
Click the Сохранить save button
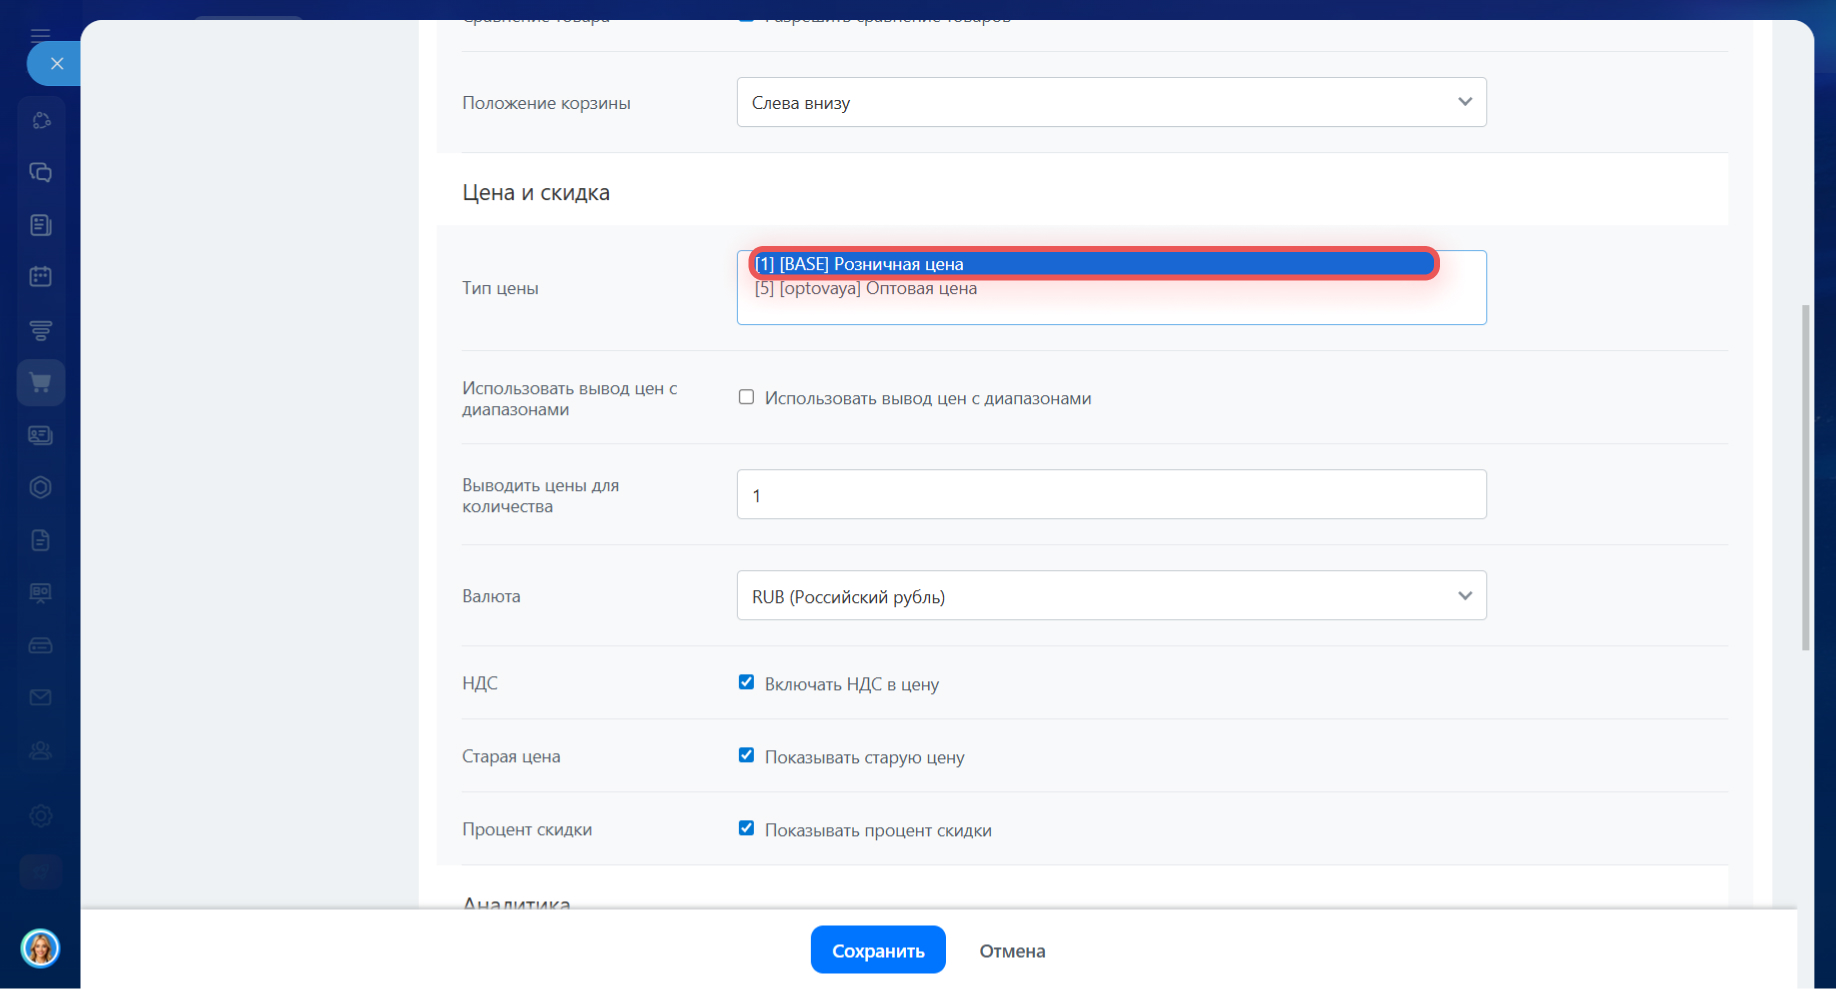click(x=877, y=950)
